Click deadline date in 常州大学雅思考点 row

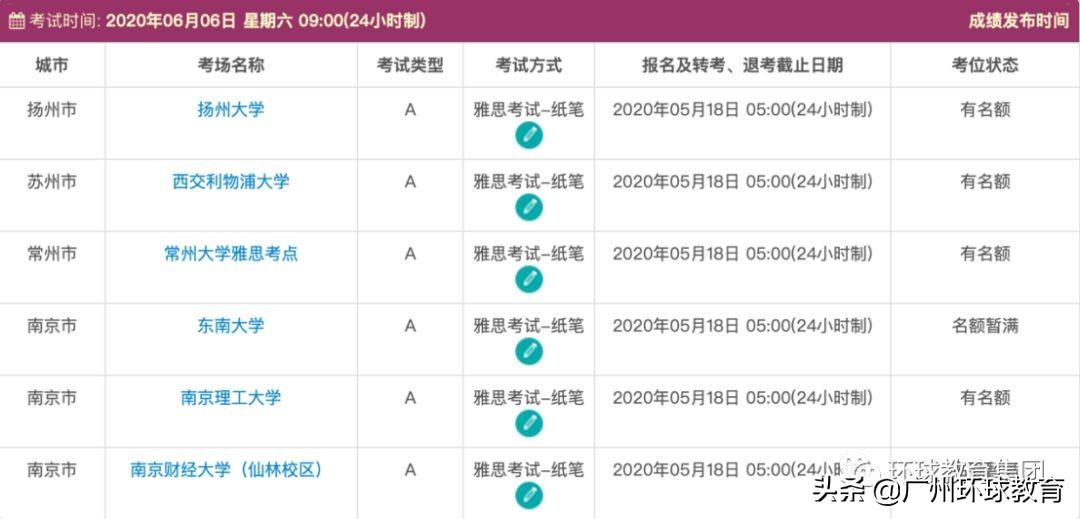[x=742, y=254]
